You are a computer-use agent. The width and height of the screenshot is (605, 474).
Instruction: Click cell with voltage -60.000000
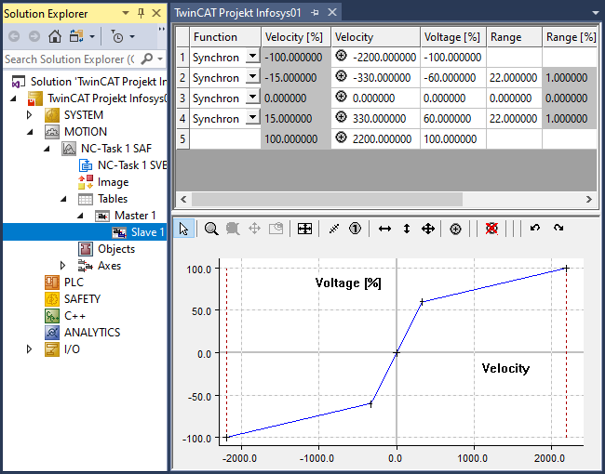pyautogui.click(x=453, y=78)
